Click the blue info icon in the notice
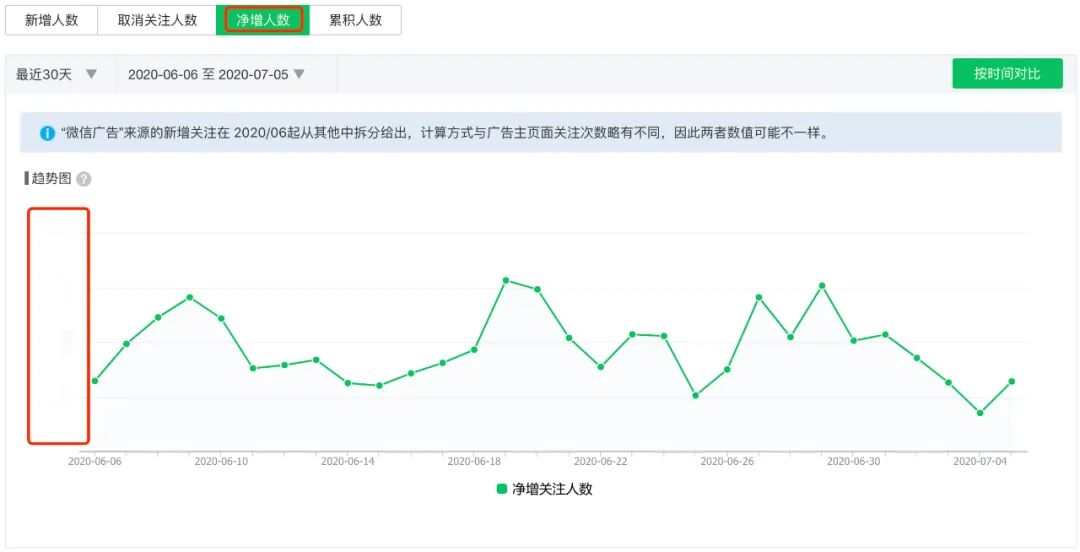Screen dimensions: 1080x552 click(47, 133)
